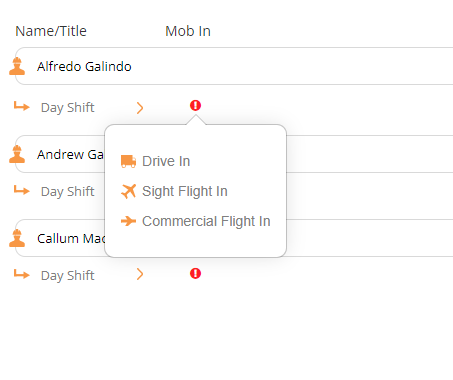
Task: Expand Alfredo's Day Shift chevron
Action: point(140,108)
